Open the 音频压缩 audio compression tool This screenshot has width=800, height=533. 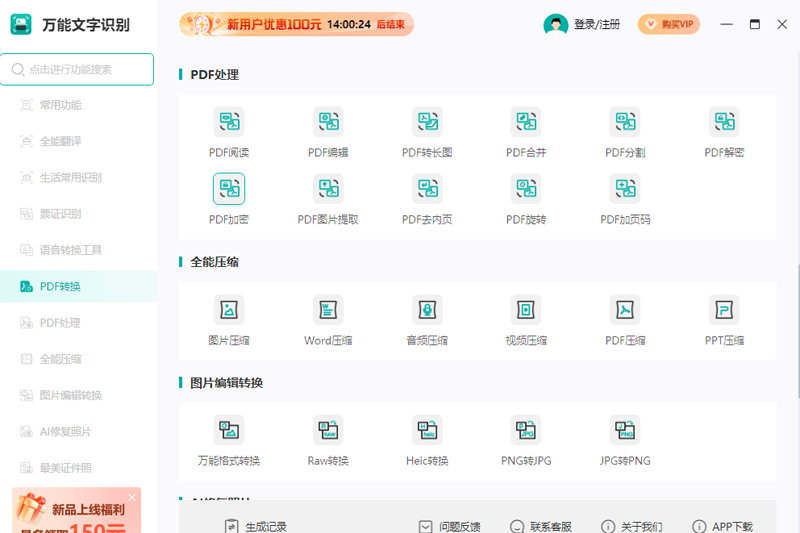427,310
